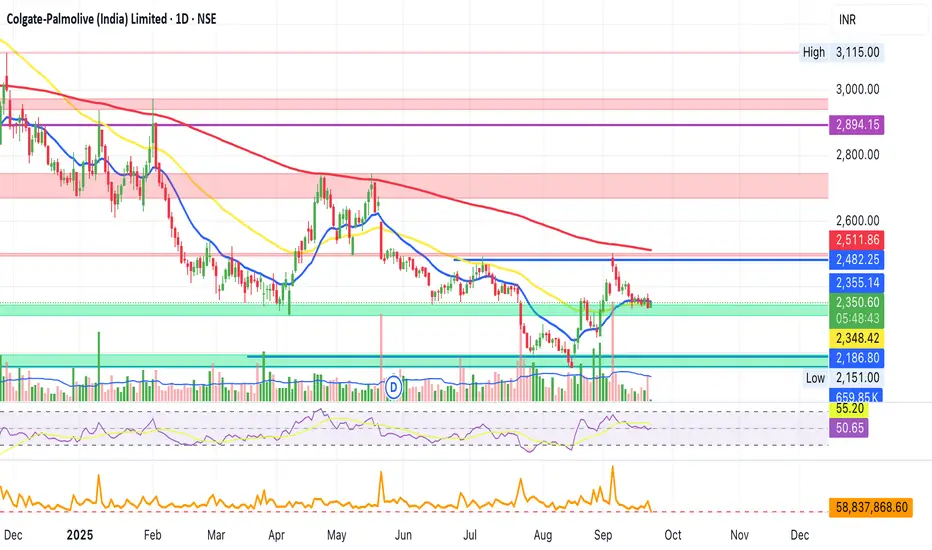The image size is (932, 550).
Task: Click the Jun label on time axis
Action: 404,535
